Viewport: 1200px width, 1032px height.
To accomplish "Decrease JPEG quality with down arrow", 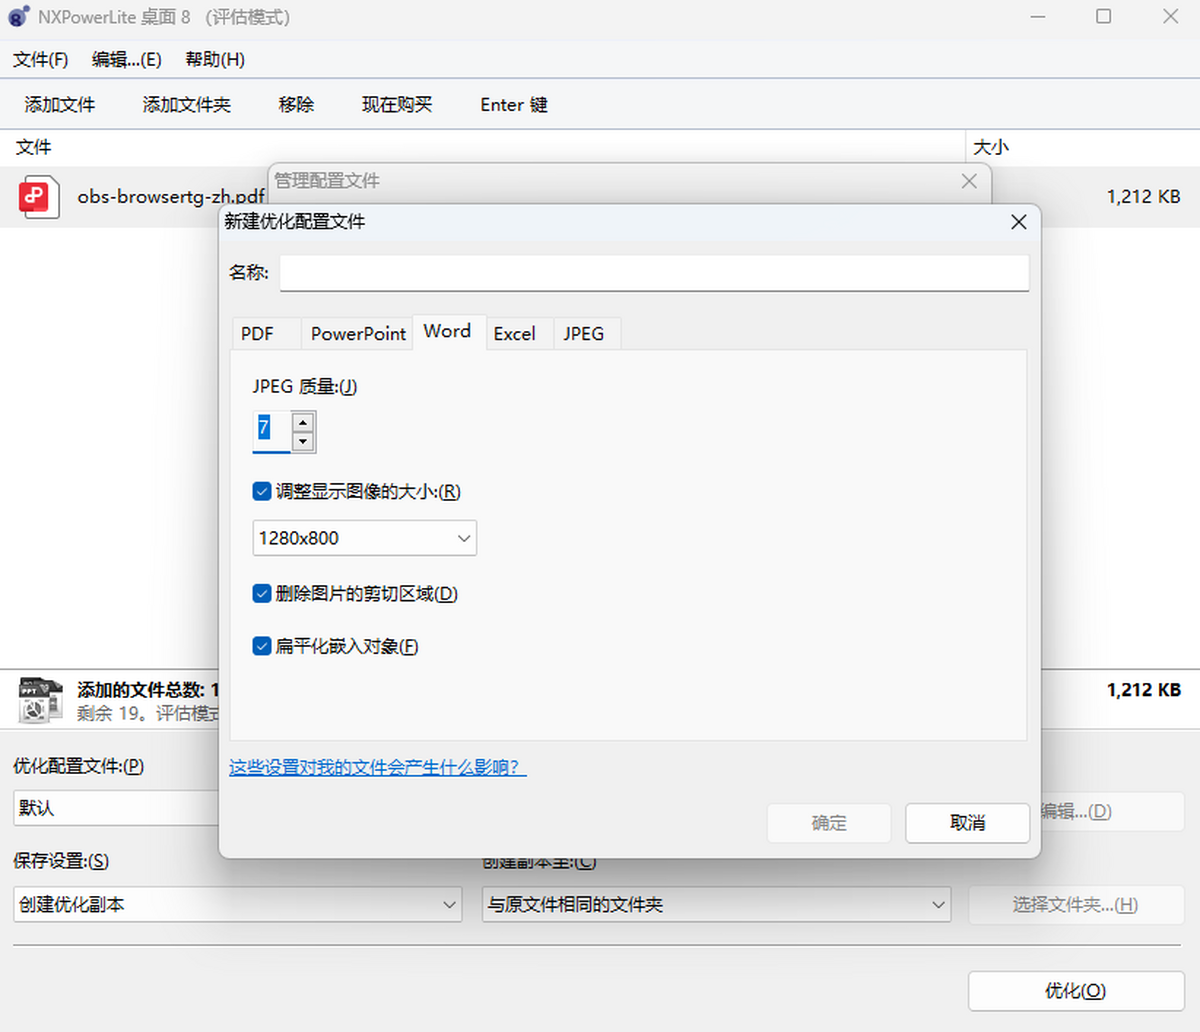I will tap(303, 442).
